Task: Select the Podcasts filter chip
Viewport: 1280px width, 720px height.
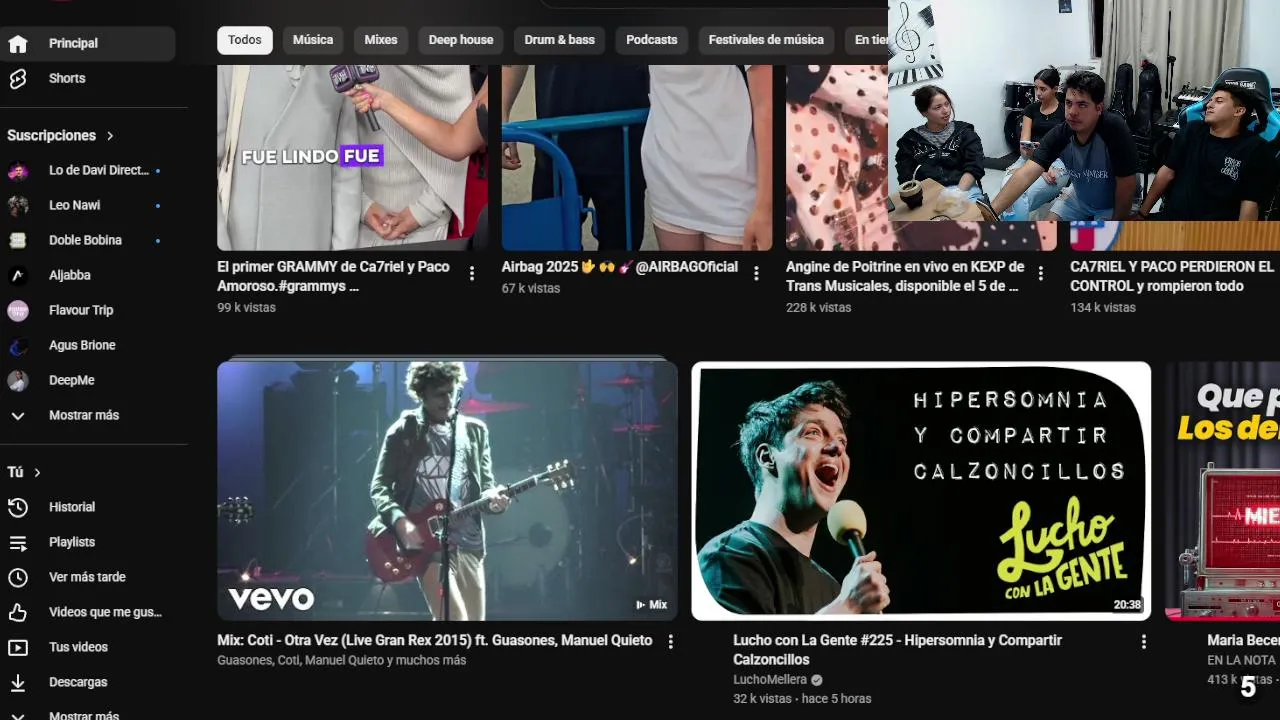Action: (652, 40)
